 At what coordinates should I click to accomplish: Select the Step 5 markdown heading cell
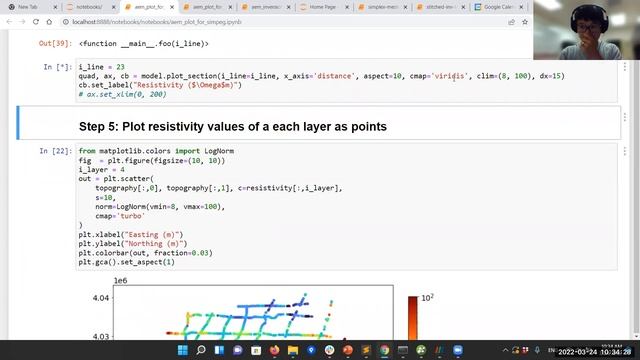click(319, 122)
